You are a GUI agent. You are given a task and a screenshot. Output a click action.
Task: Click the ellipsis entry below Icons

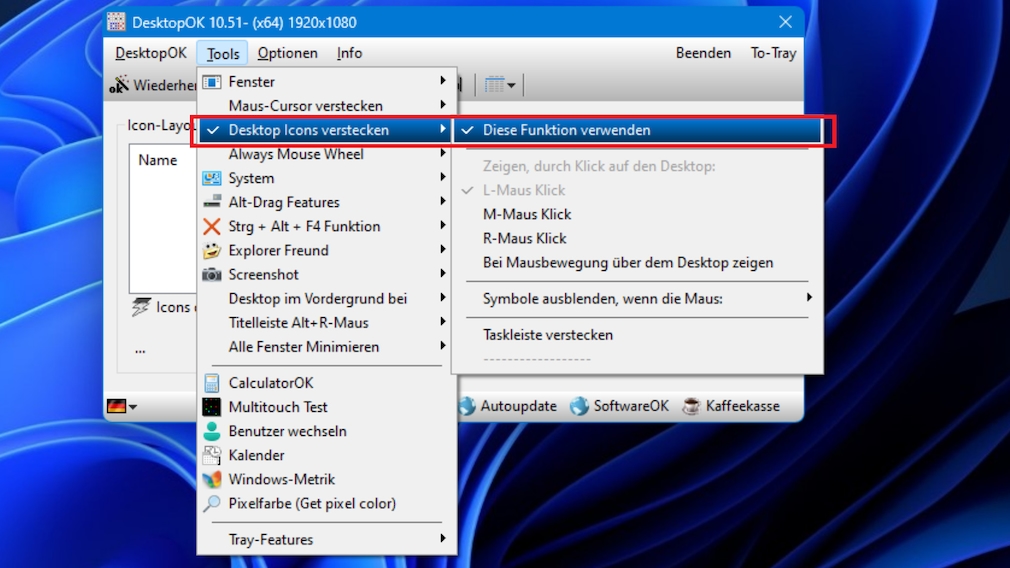point(140,350)
